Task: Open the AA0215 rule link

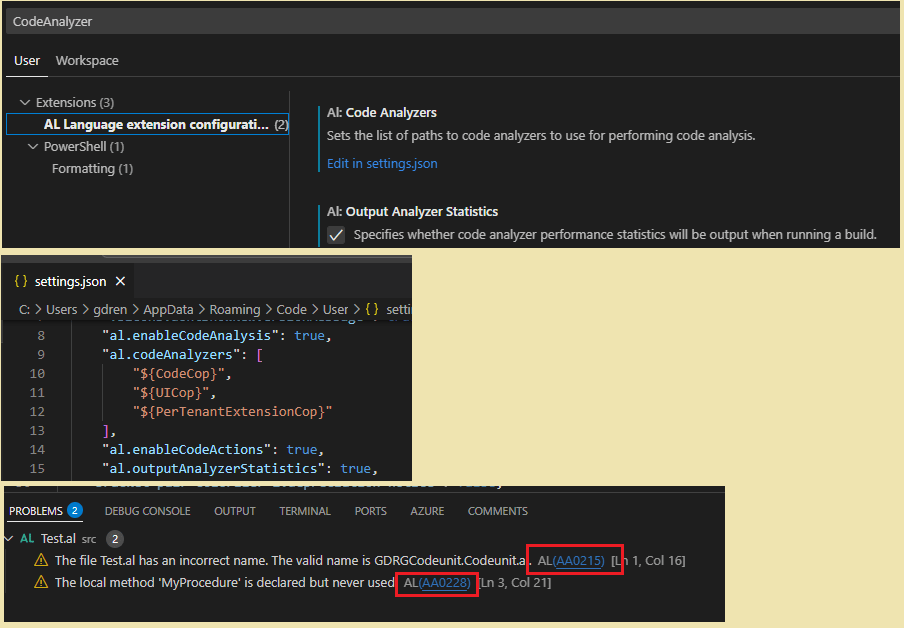Action: (580, 561)
